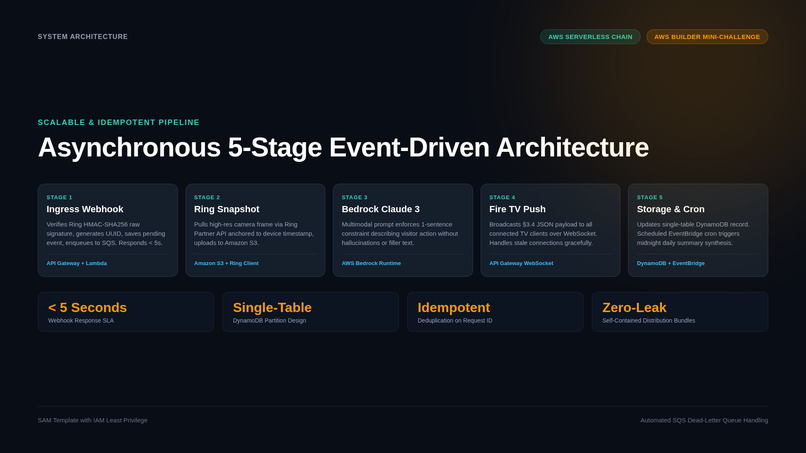Click the System Architecture header label
This screenshot has height=453, width=806.
pos(83,37)
